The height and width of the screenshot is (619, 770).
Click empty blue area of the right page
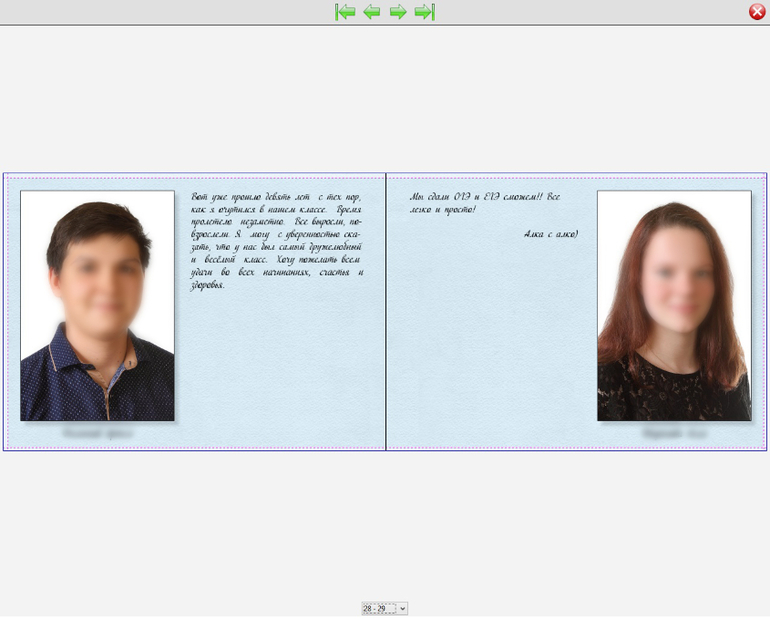490,350
